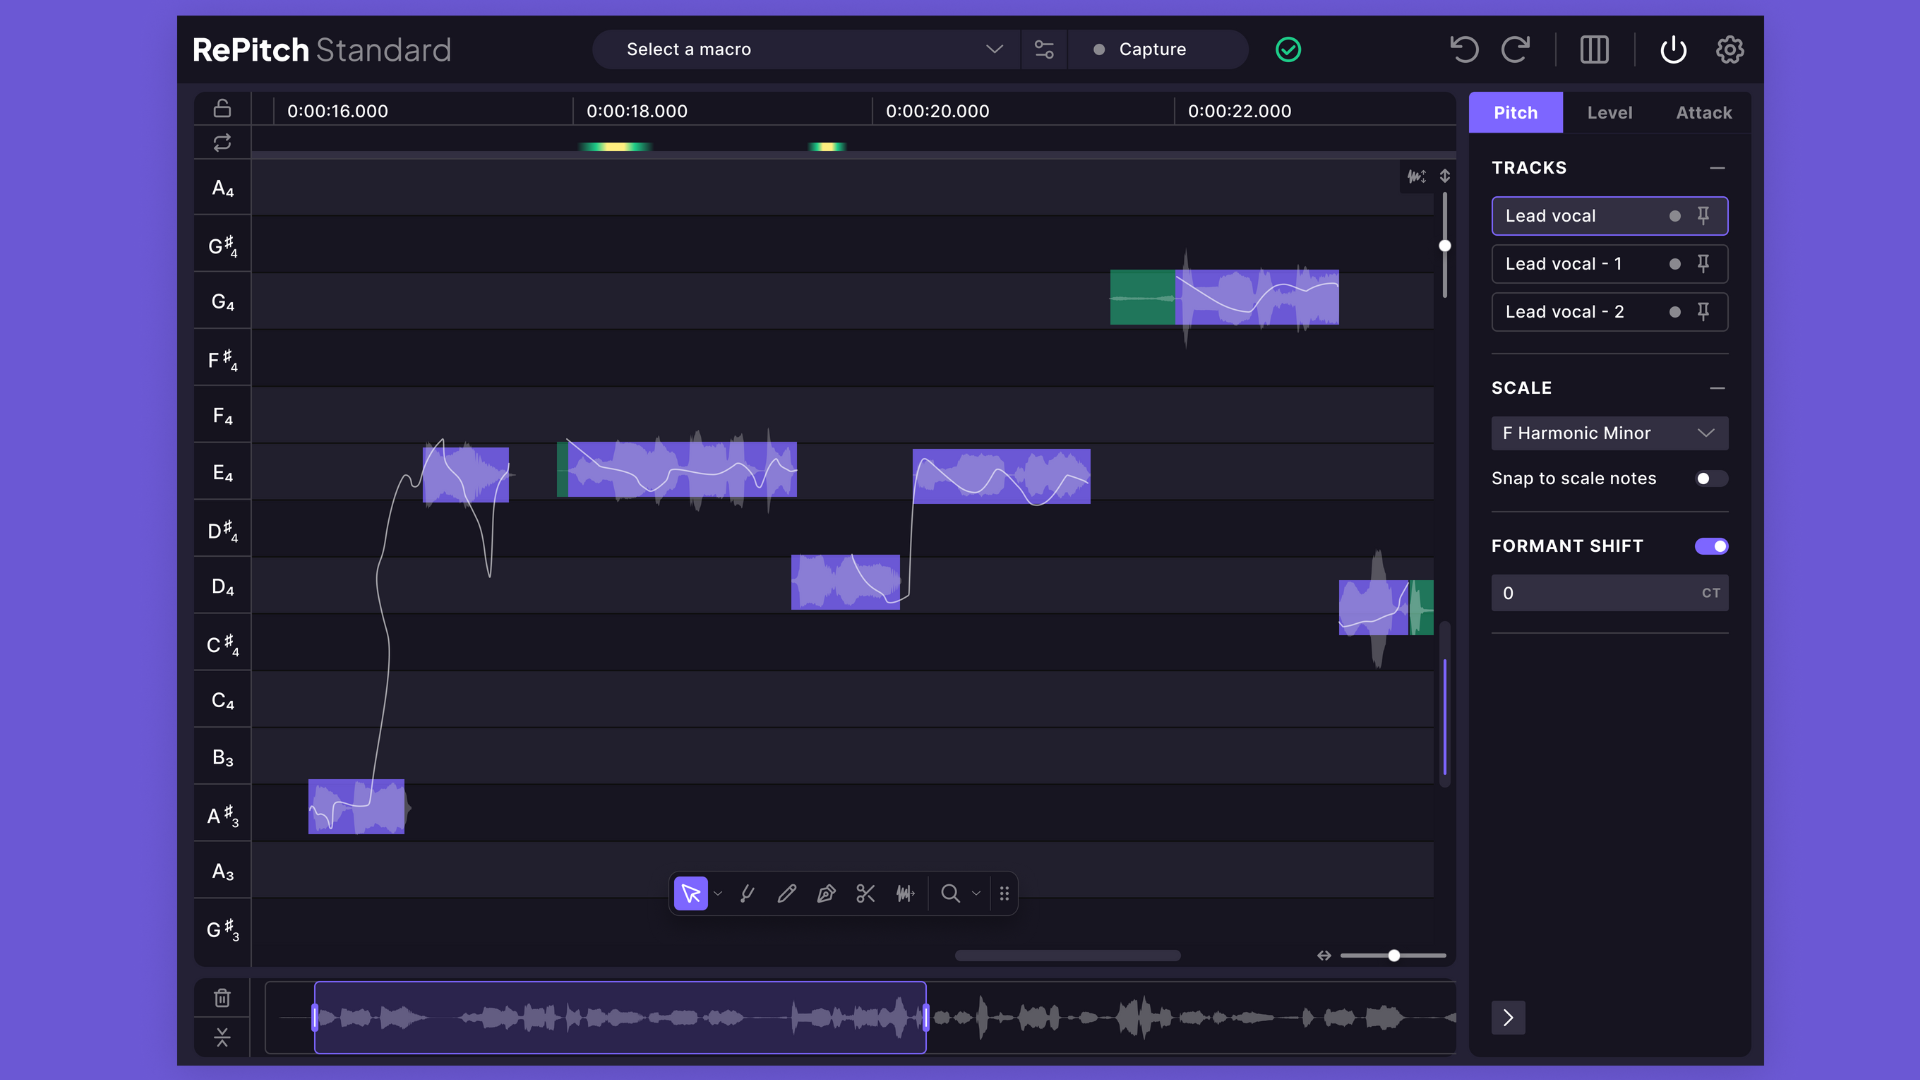Switch to the Attack tab
The height and width of the screenshot is (1080, 1920).
(x=1703, y=113)
